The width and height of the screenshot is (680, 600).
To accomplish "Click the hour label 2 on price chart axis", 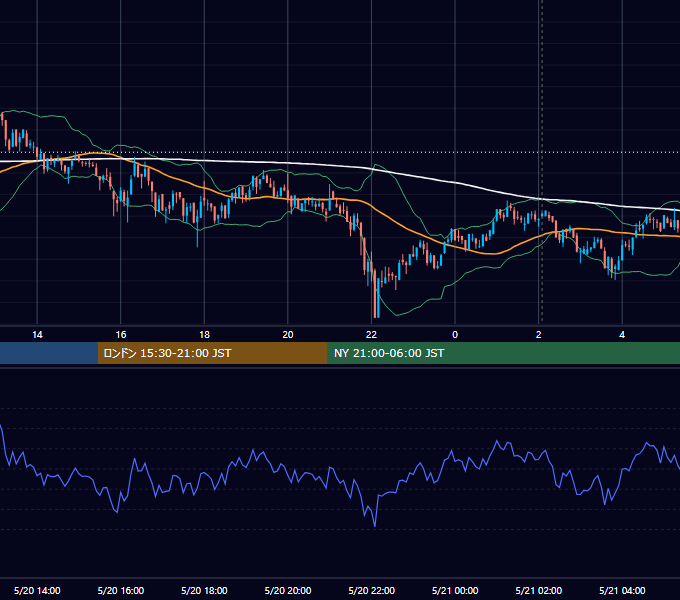I will [539, 335].
